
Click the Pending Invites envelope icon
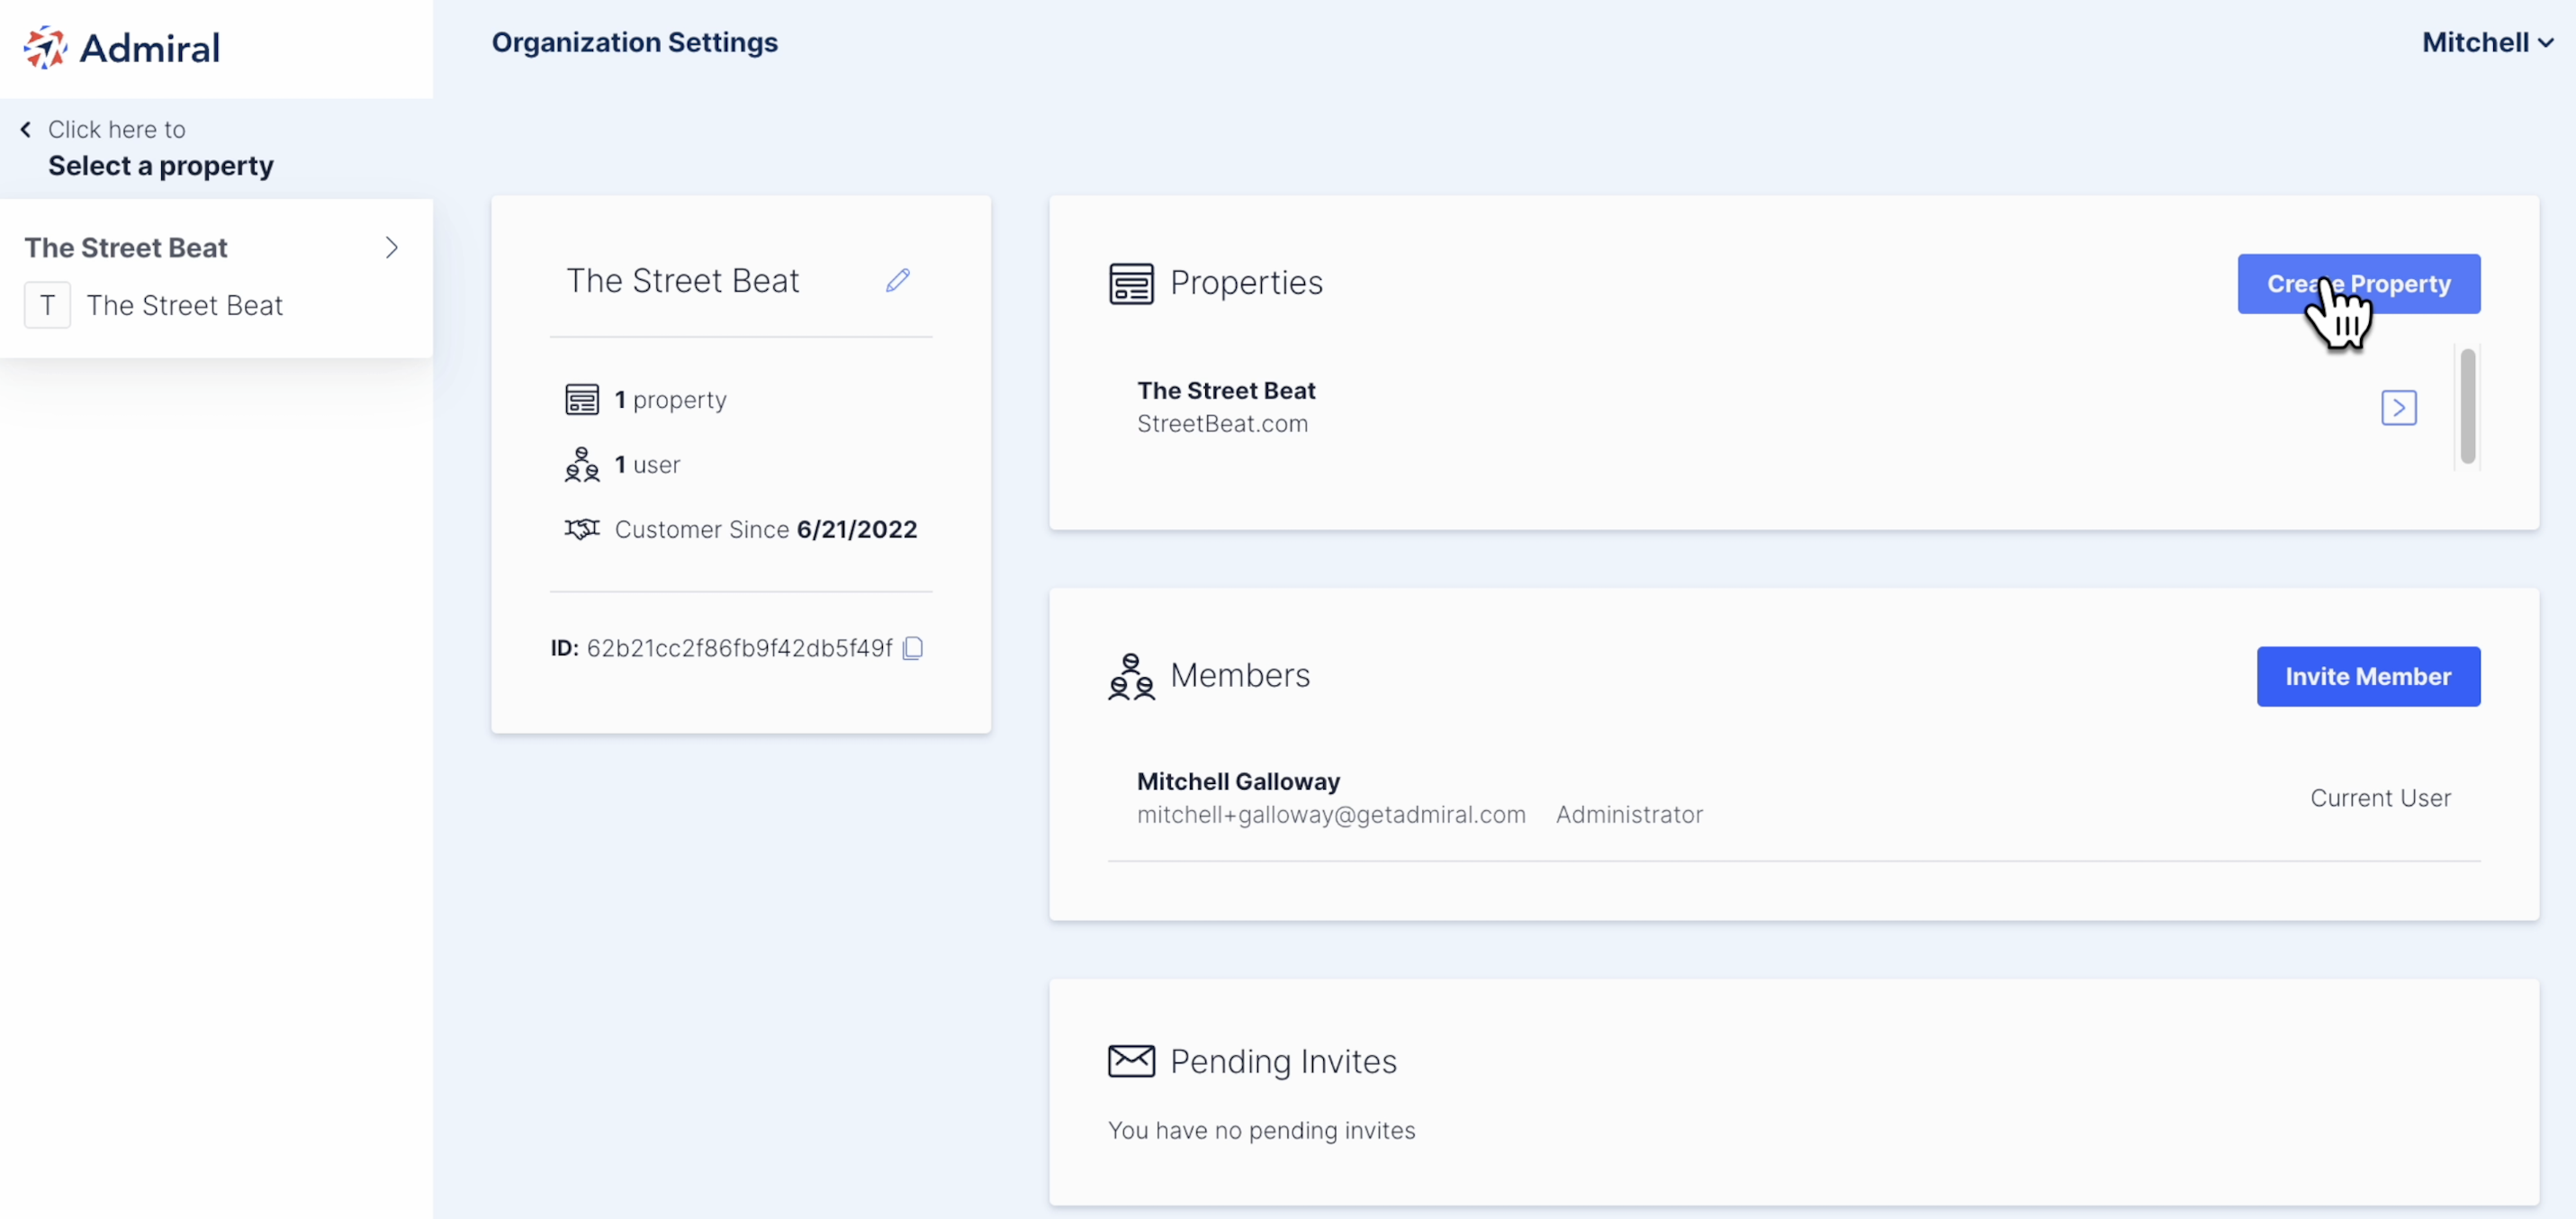1131,1060
